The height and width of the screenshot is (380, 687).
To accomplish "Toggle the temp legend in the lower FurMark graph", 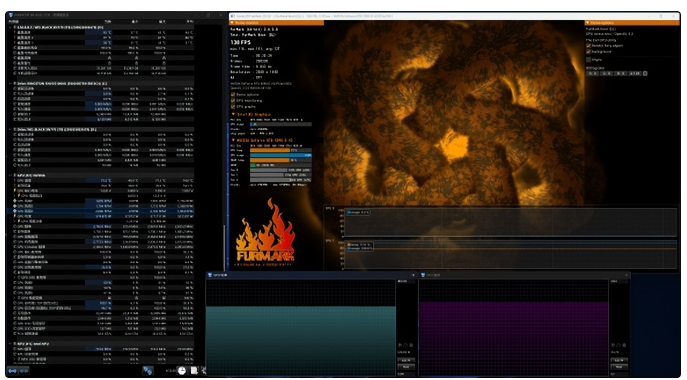I will click(359, 245).
